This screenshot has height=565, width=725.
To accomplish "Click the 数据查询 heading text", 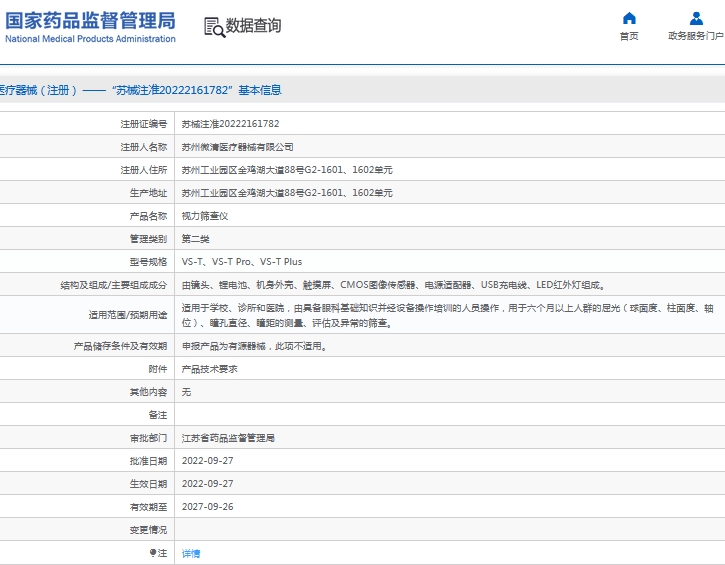I will [x=253, y=25].
